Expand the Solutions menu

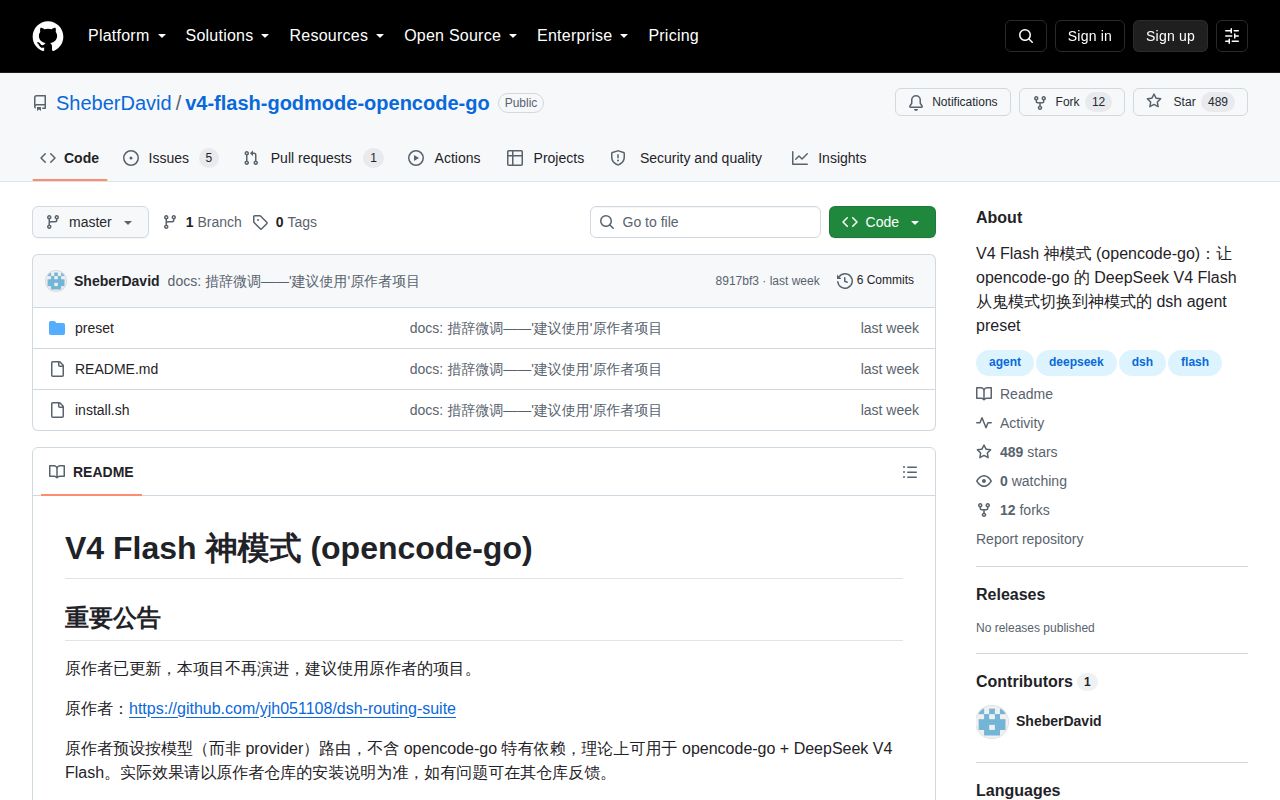click(x=227, y=36)
